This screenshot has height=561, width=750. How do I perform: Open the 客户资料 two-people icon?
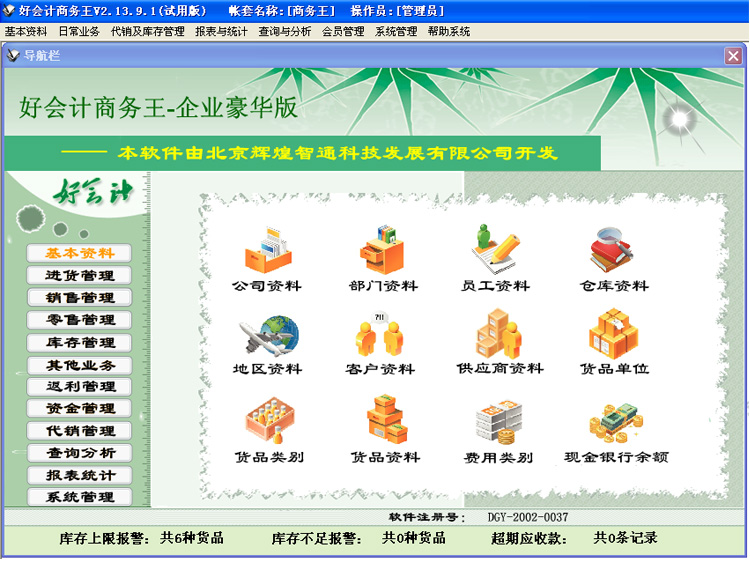coord(379,334)
